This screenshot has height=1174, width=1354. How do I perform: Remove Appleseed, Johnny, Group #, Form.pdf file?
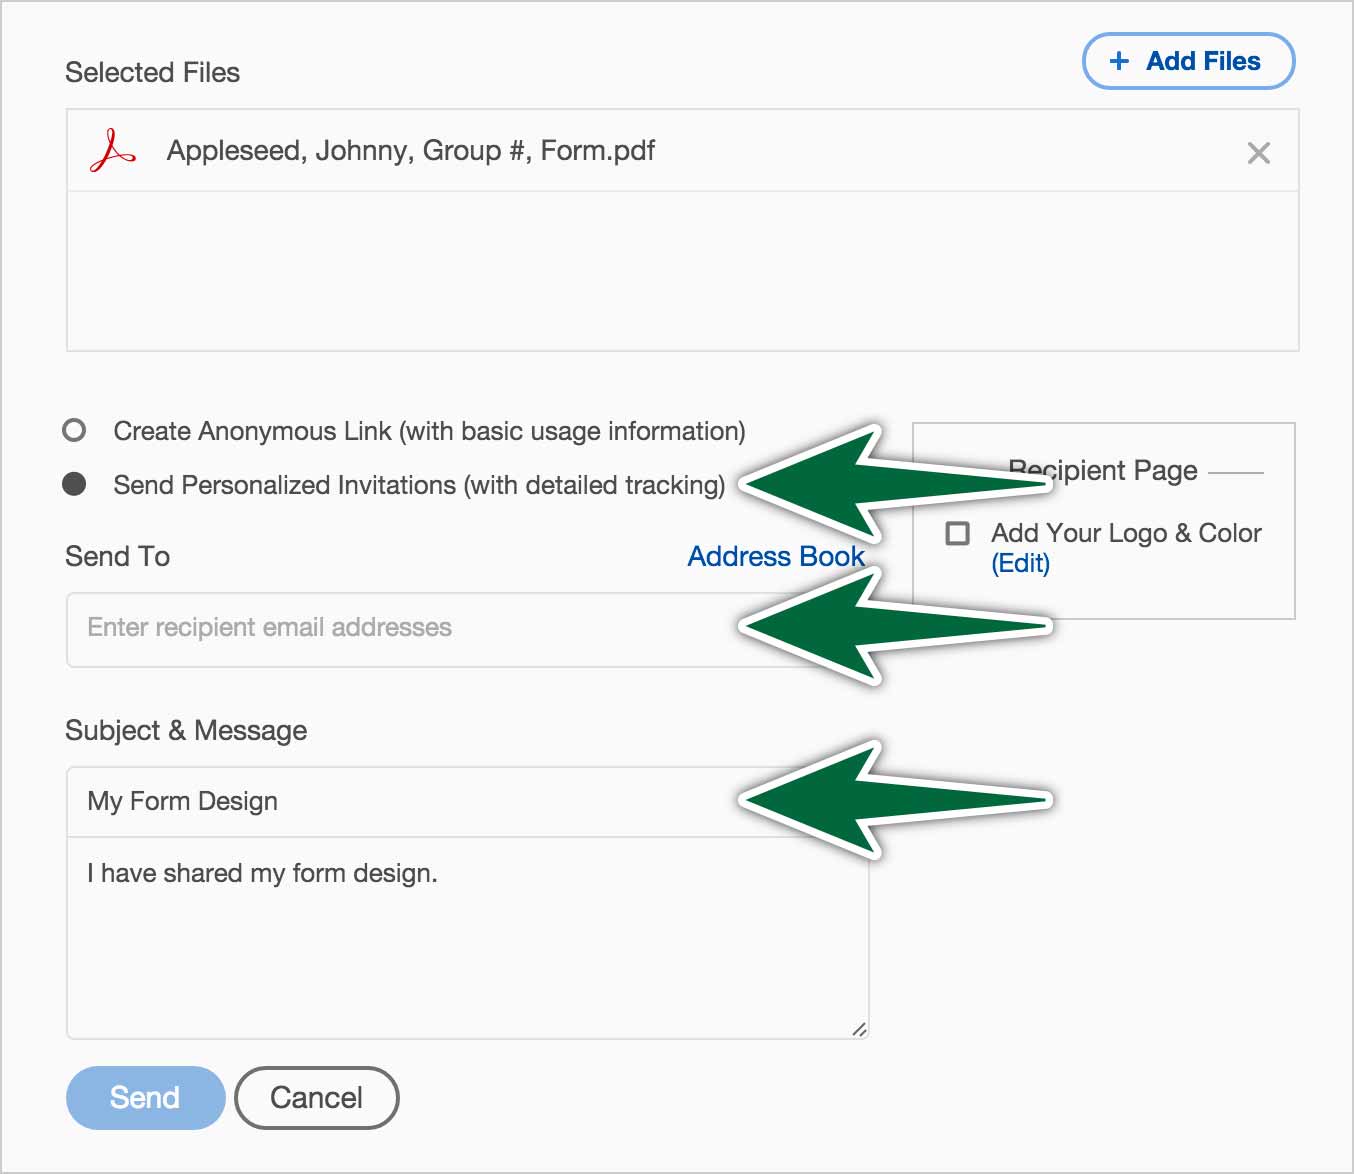1259,153
